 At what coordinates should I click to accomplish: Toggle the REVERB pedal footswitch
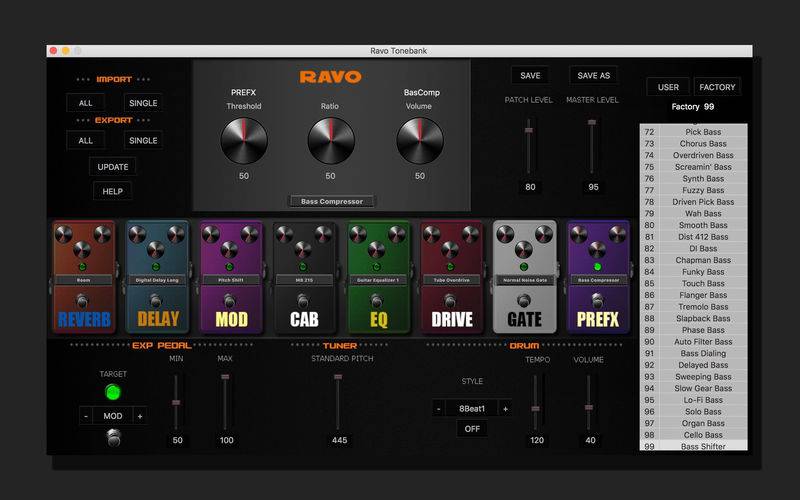tap(82, 301)
